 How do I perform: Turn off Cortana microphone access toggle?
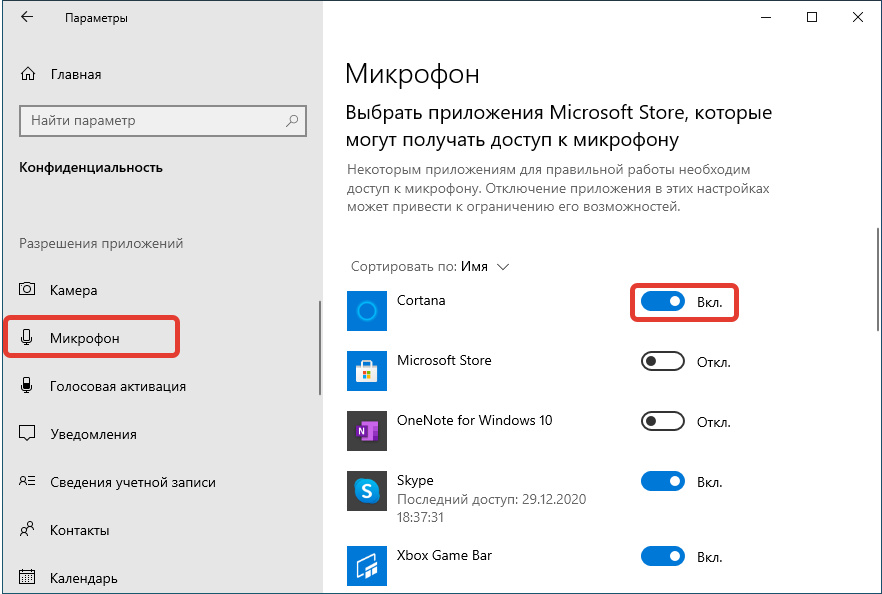click(662, 301)
